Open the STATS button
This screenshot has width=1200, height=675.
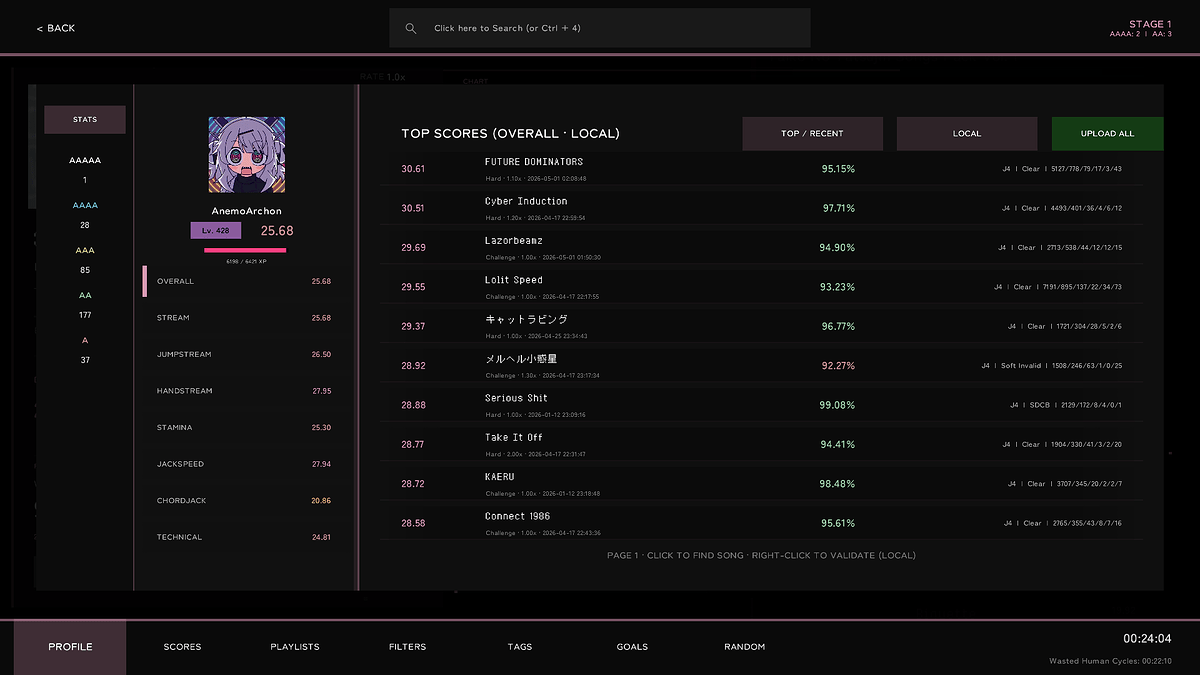85,120
